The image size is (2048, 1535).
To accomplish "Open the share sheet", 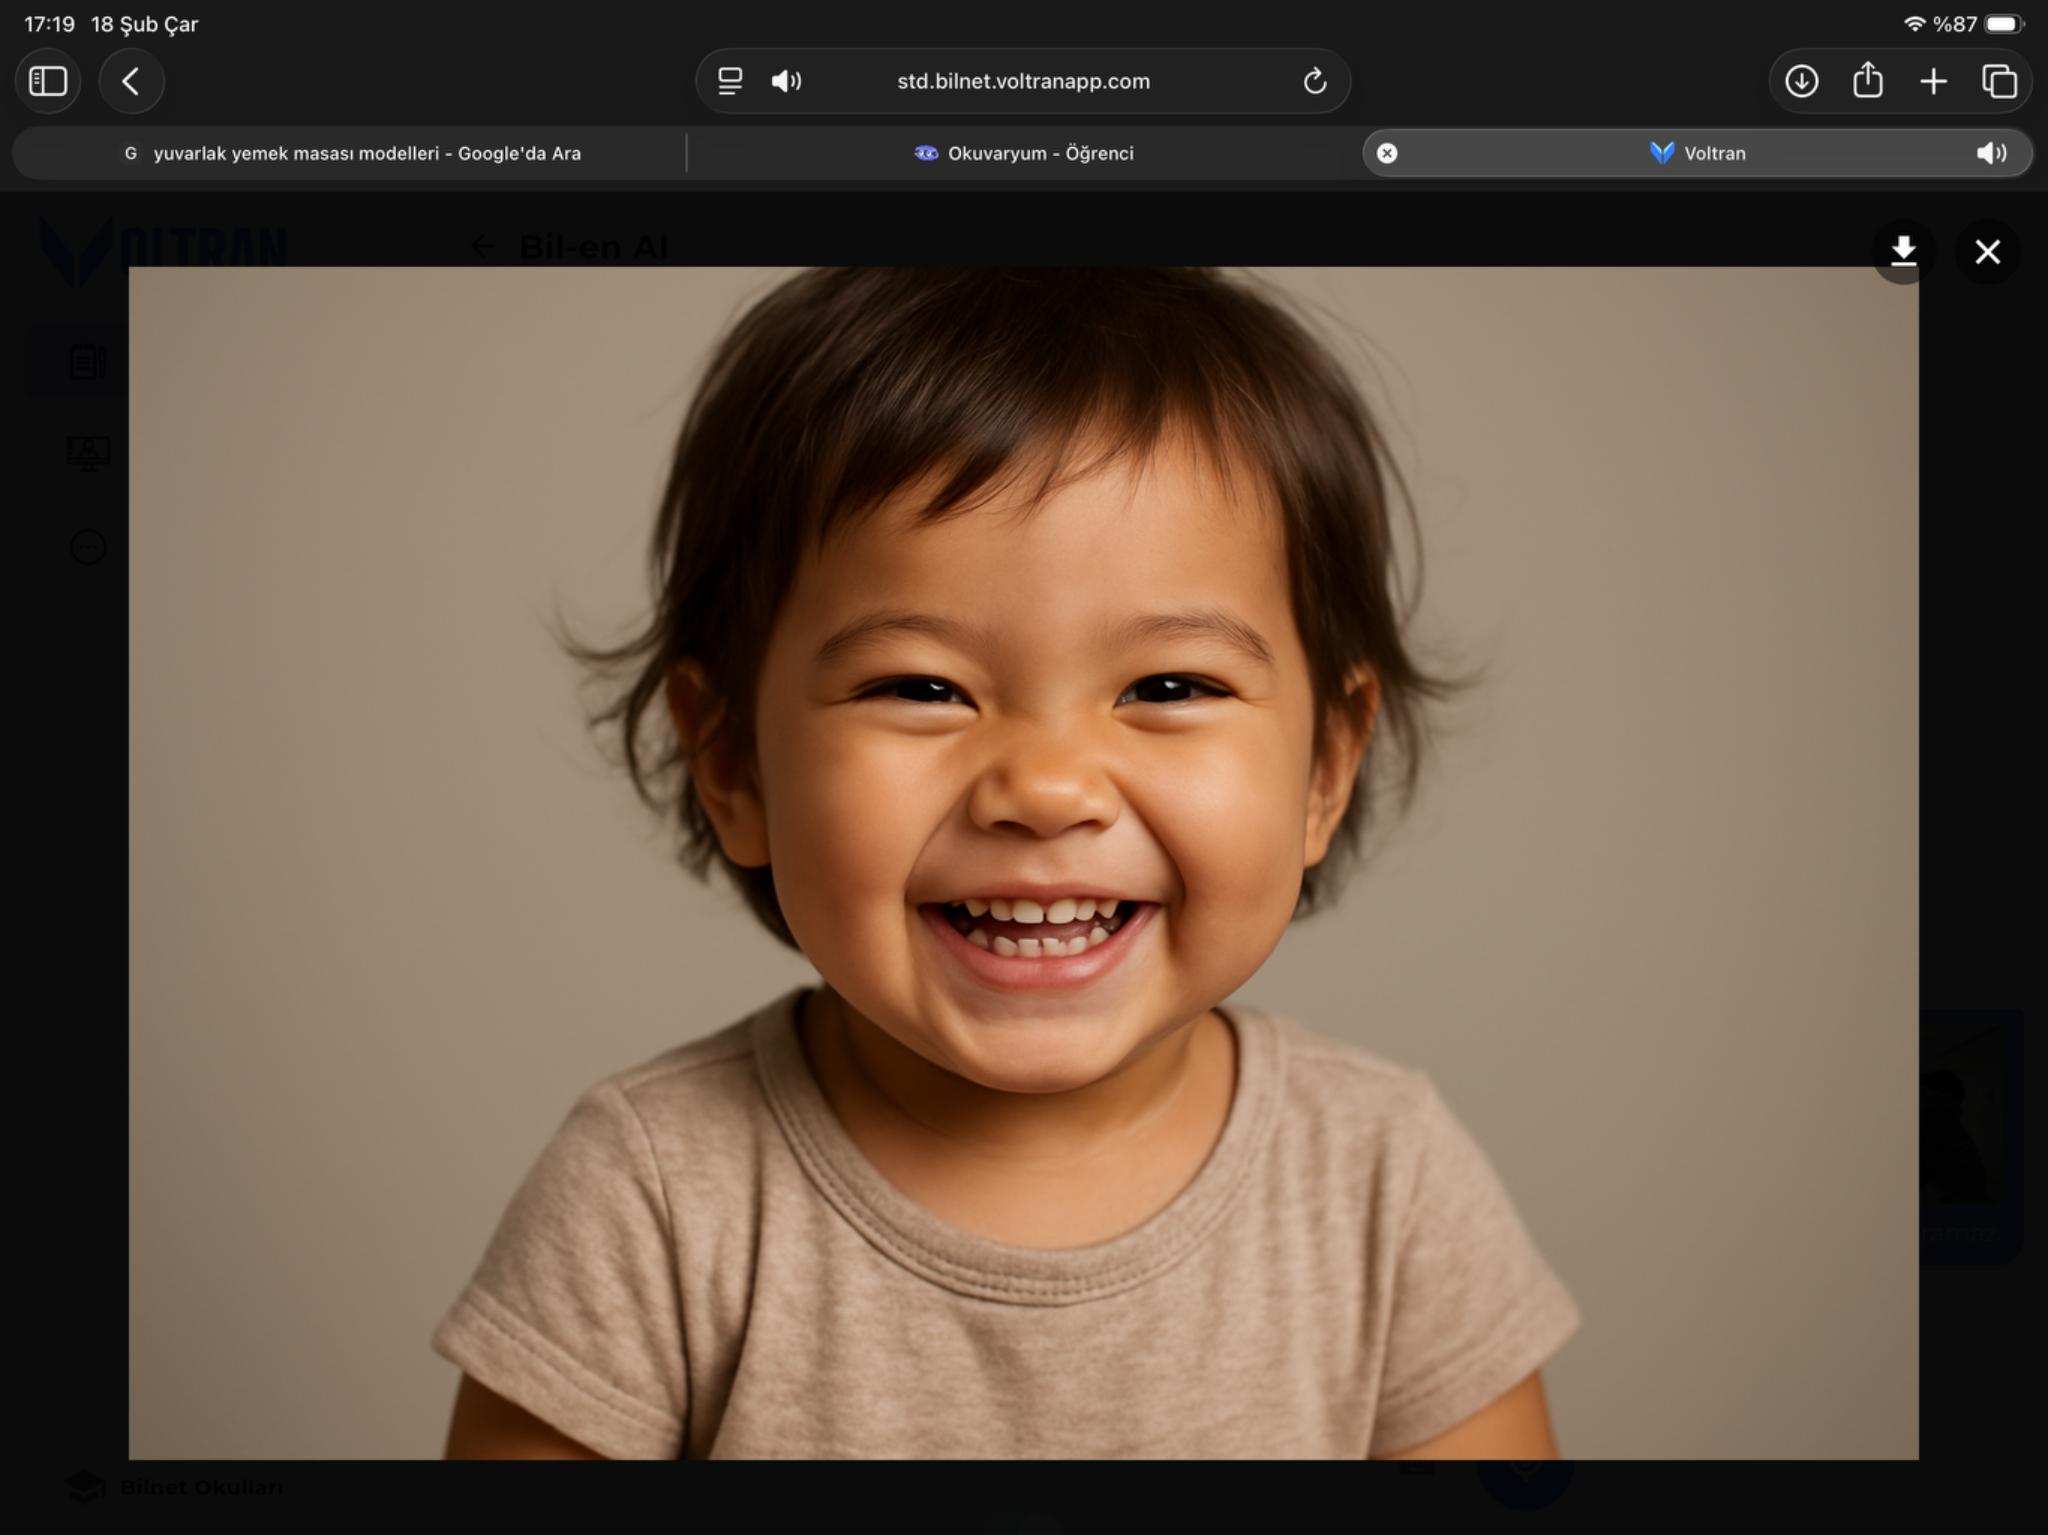I will (x=1867, y=81).
